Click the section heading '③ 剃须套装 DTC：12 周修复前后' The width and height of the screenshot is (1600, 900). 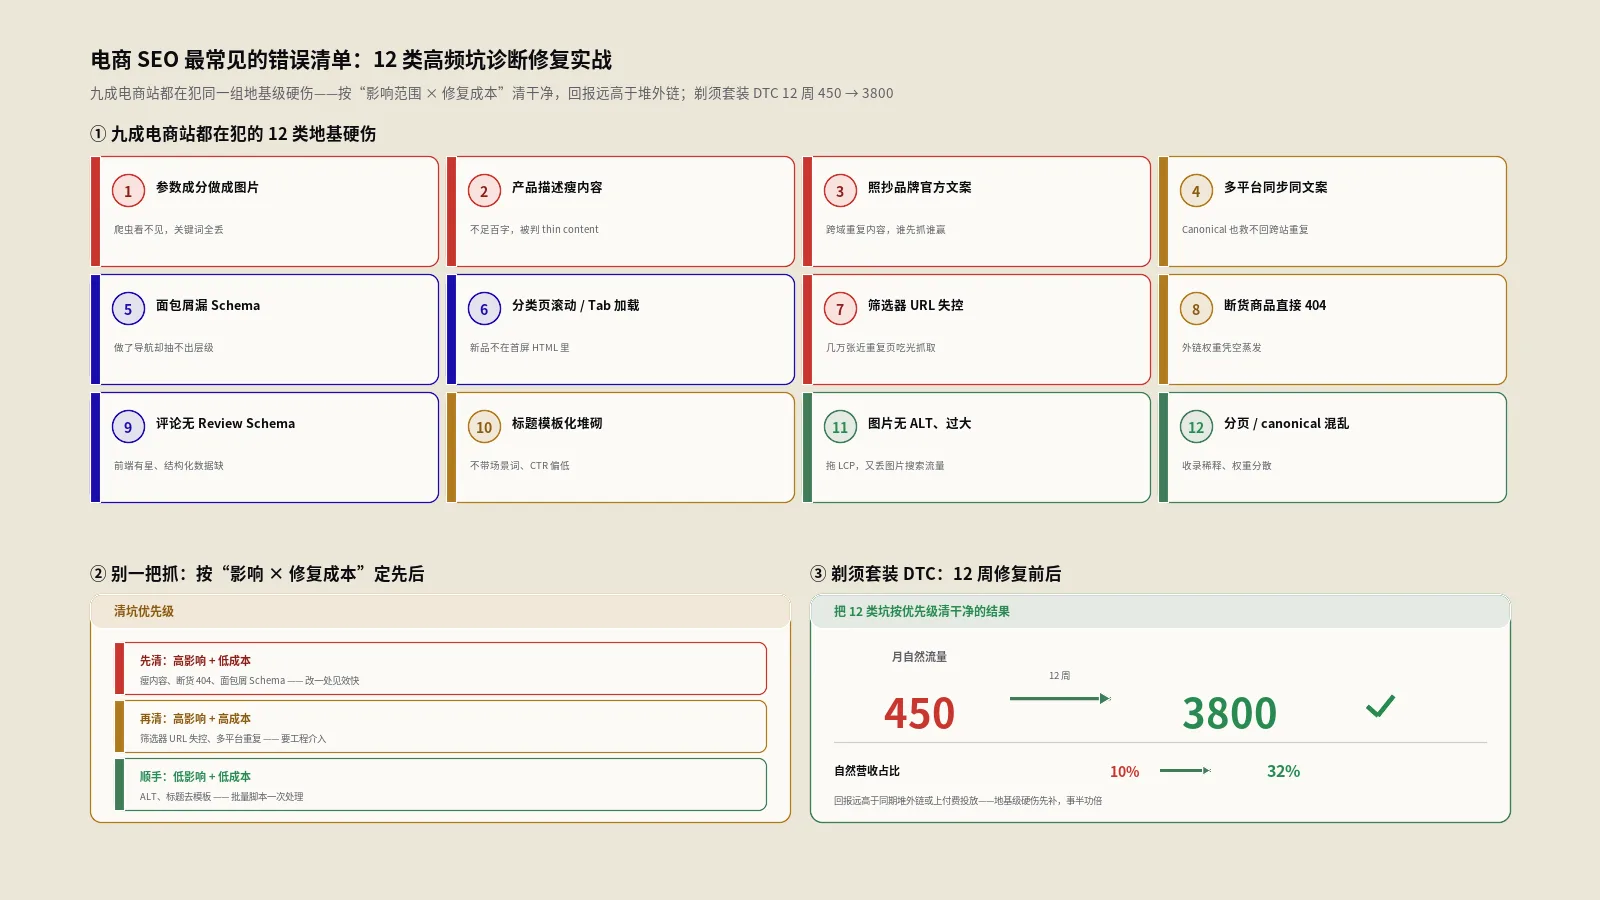click(936, 573)
